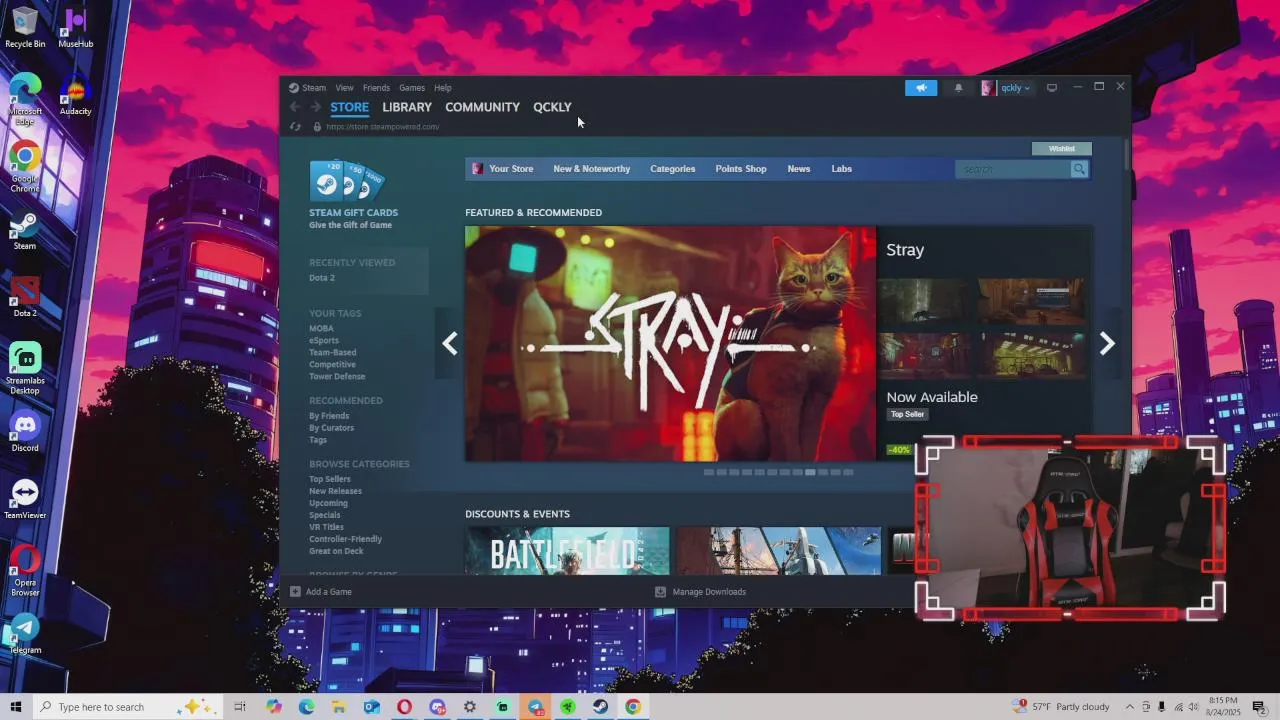
Task: Click store search input field
Action: click(1013, 169)
